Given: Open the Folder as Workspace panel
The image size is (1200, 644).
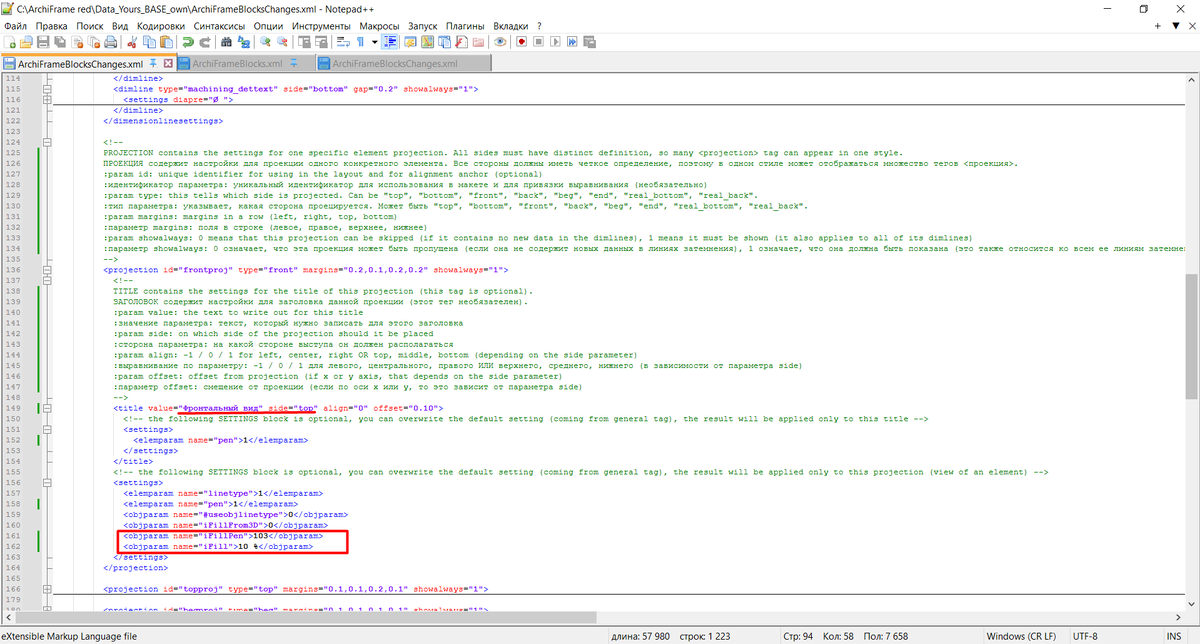Looking at the screenshot, I should click(x=478, y=42).
